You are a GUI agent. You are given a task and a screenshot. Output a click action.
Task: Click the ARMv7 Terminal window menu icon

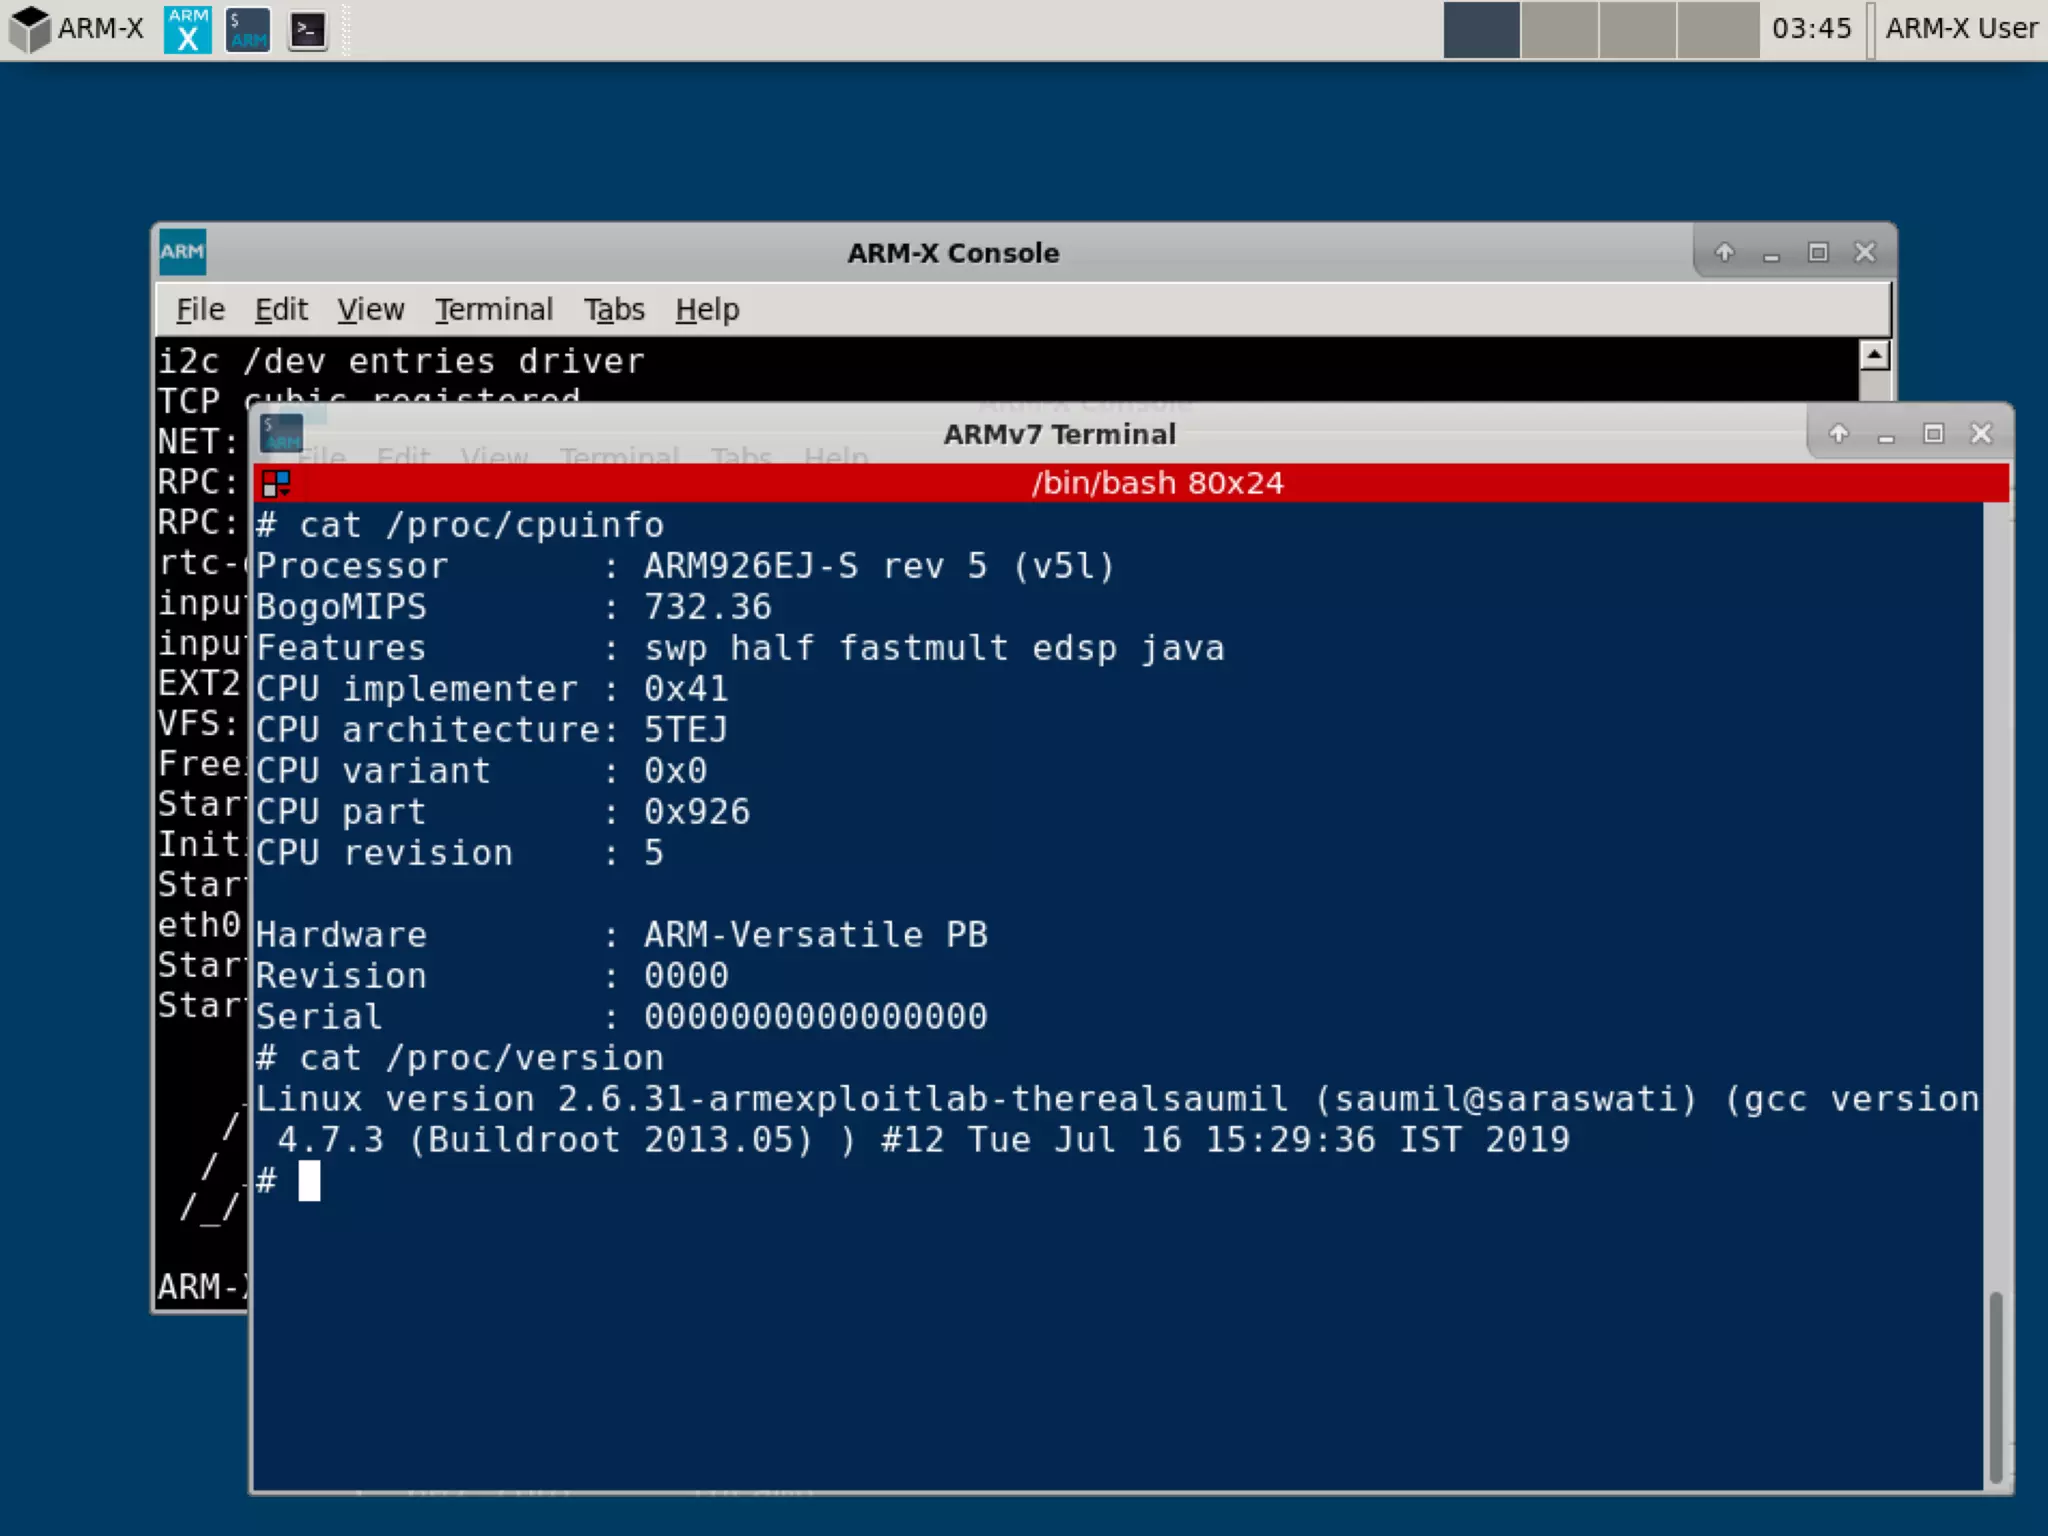[281, 434]
